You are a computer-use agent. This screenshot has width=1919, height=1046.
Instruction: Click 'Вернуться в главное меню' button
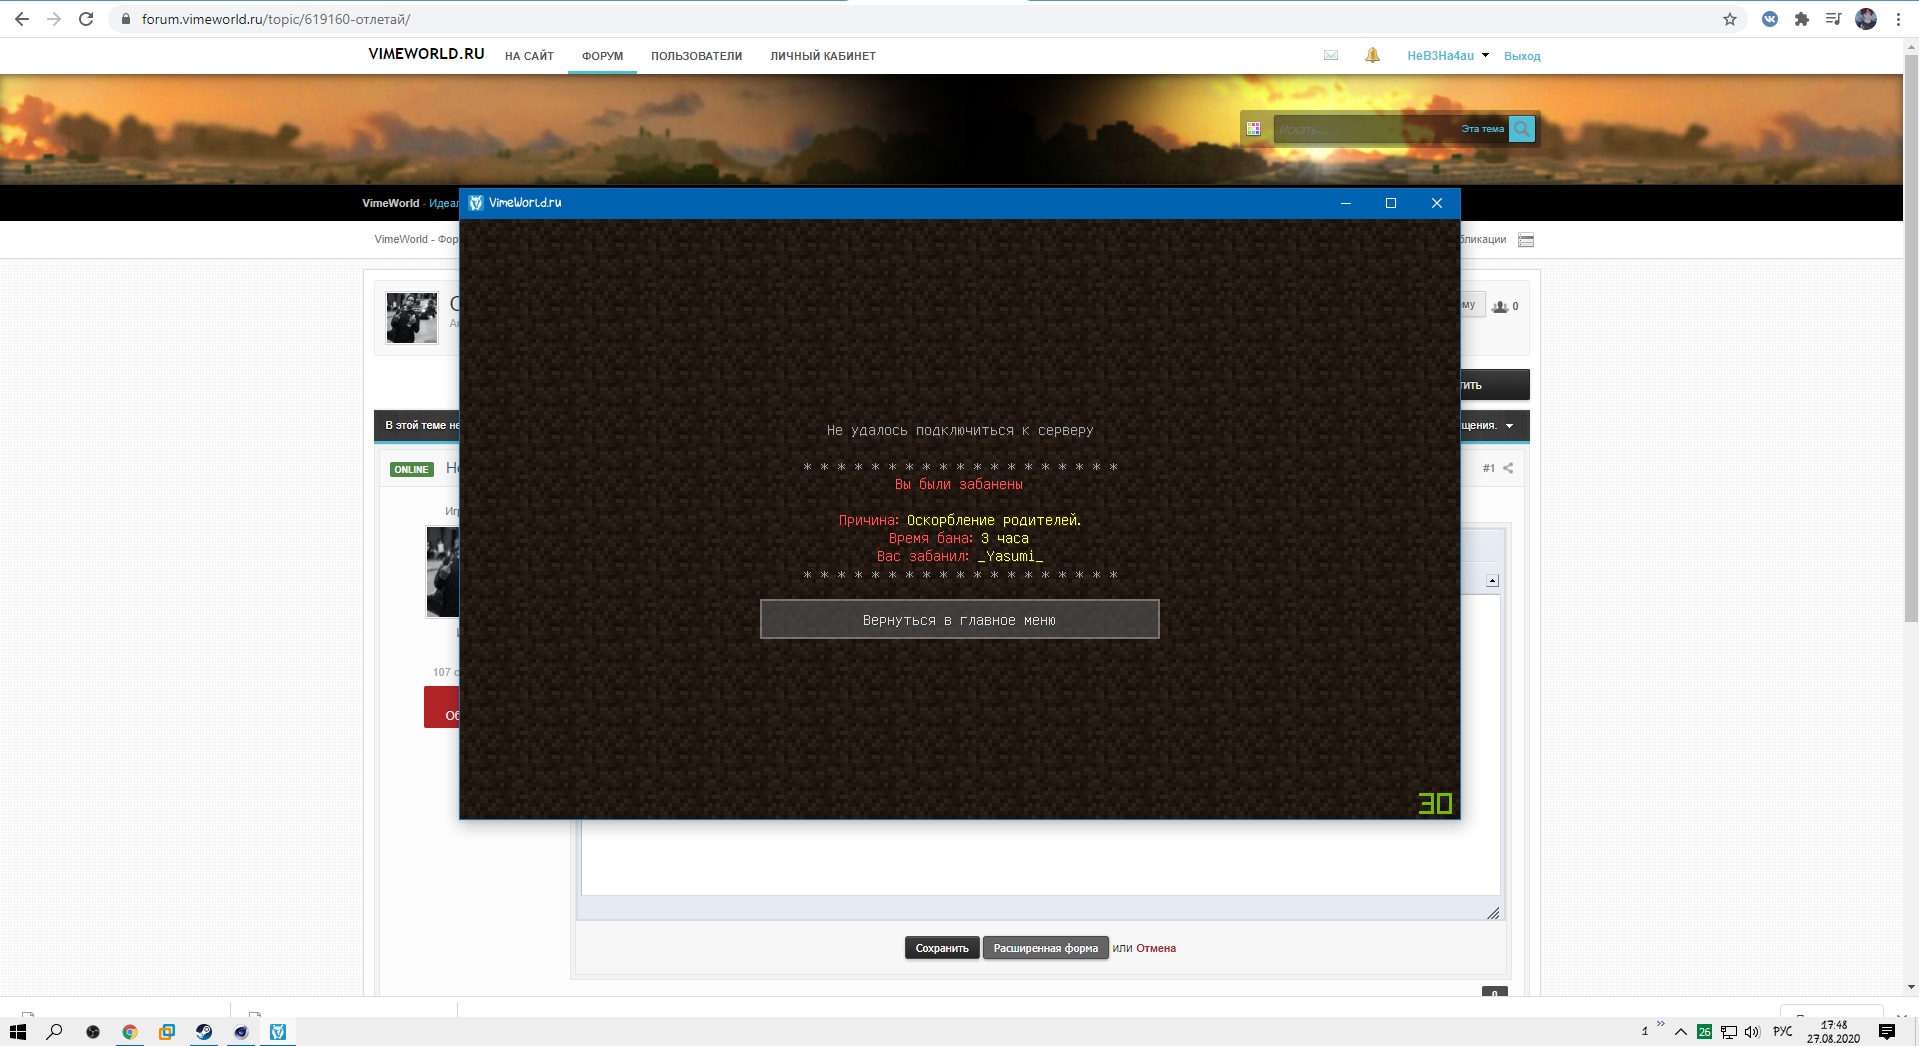(959, 619)
